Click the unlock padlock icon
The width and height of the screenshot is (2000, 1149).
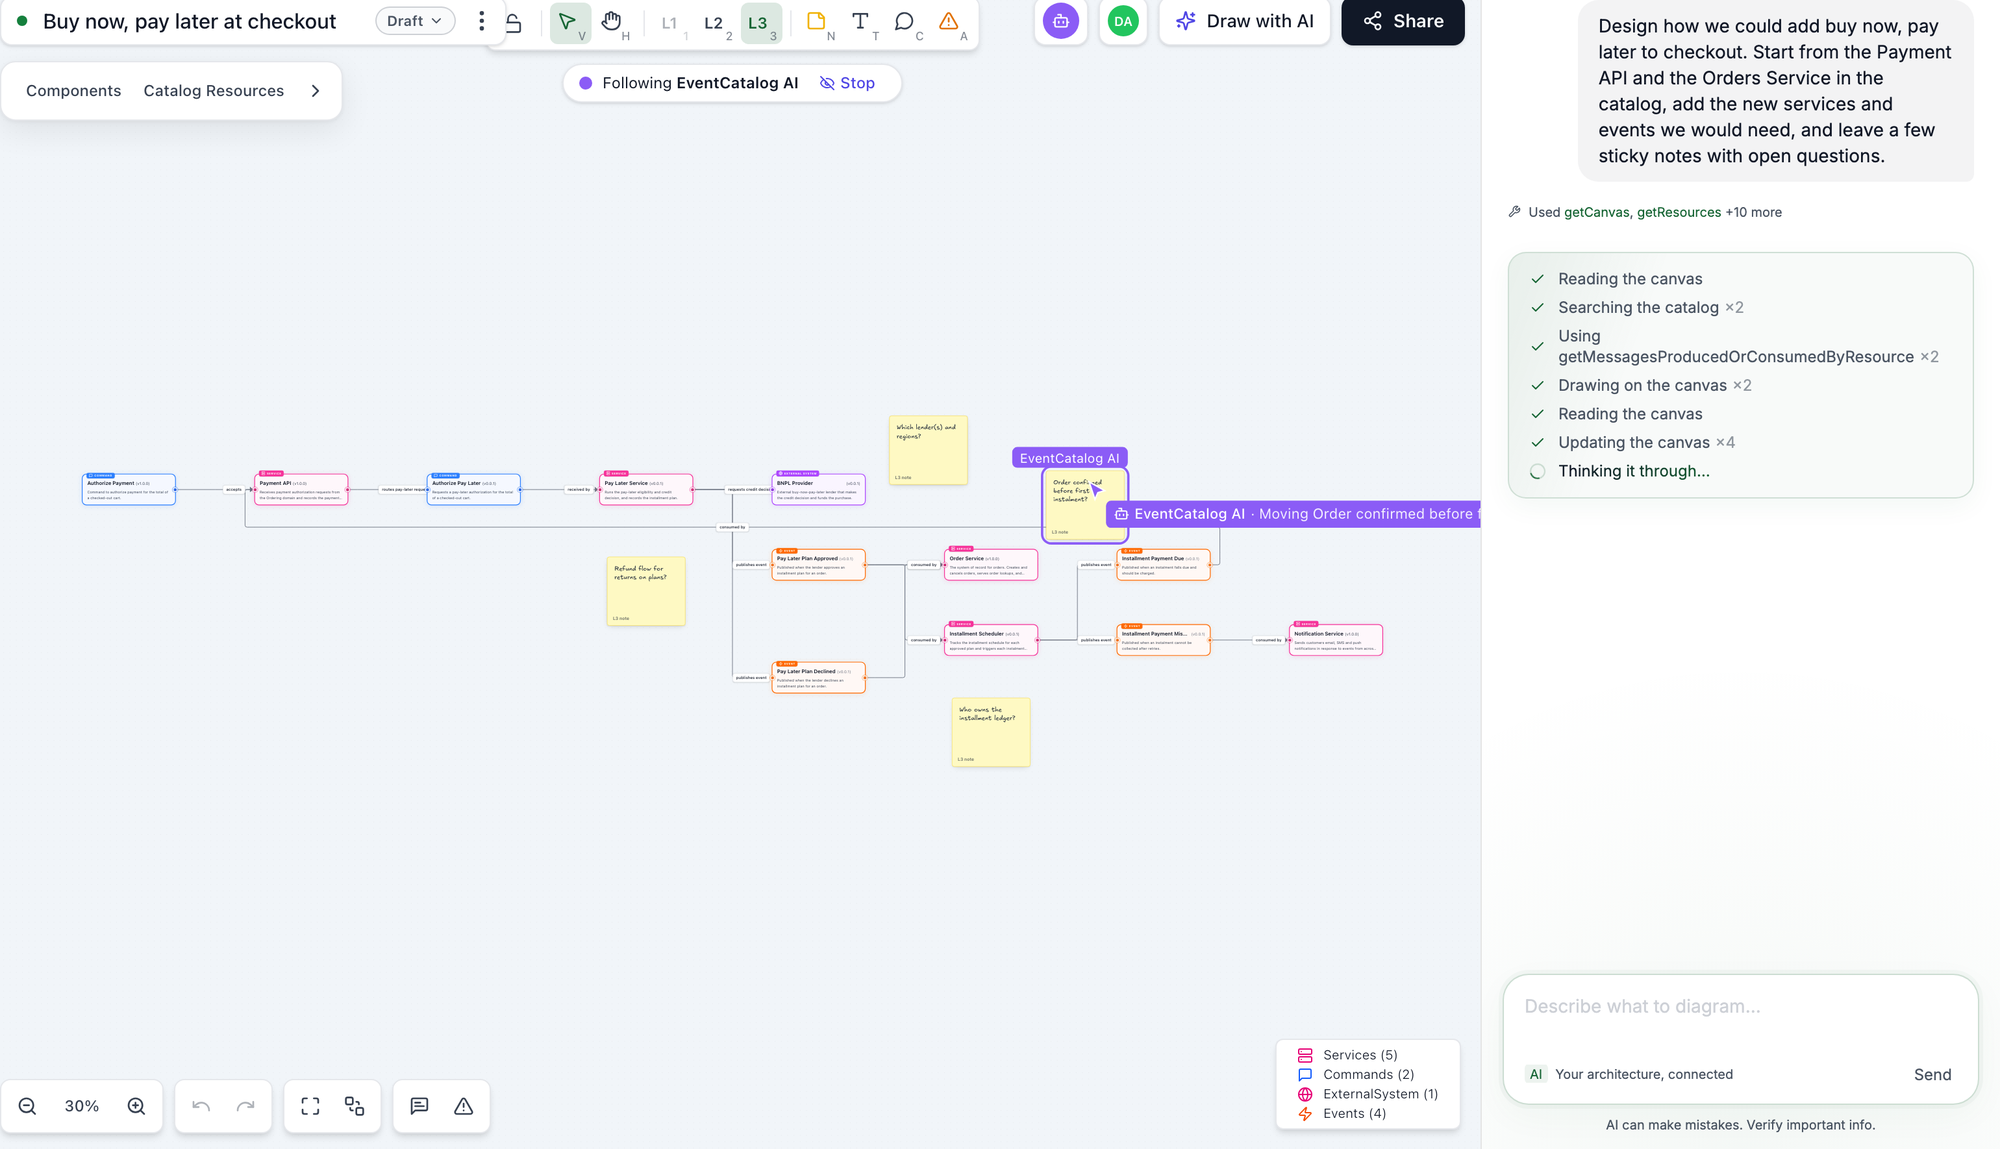point(513,22)
